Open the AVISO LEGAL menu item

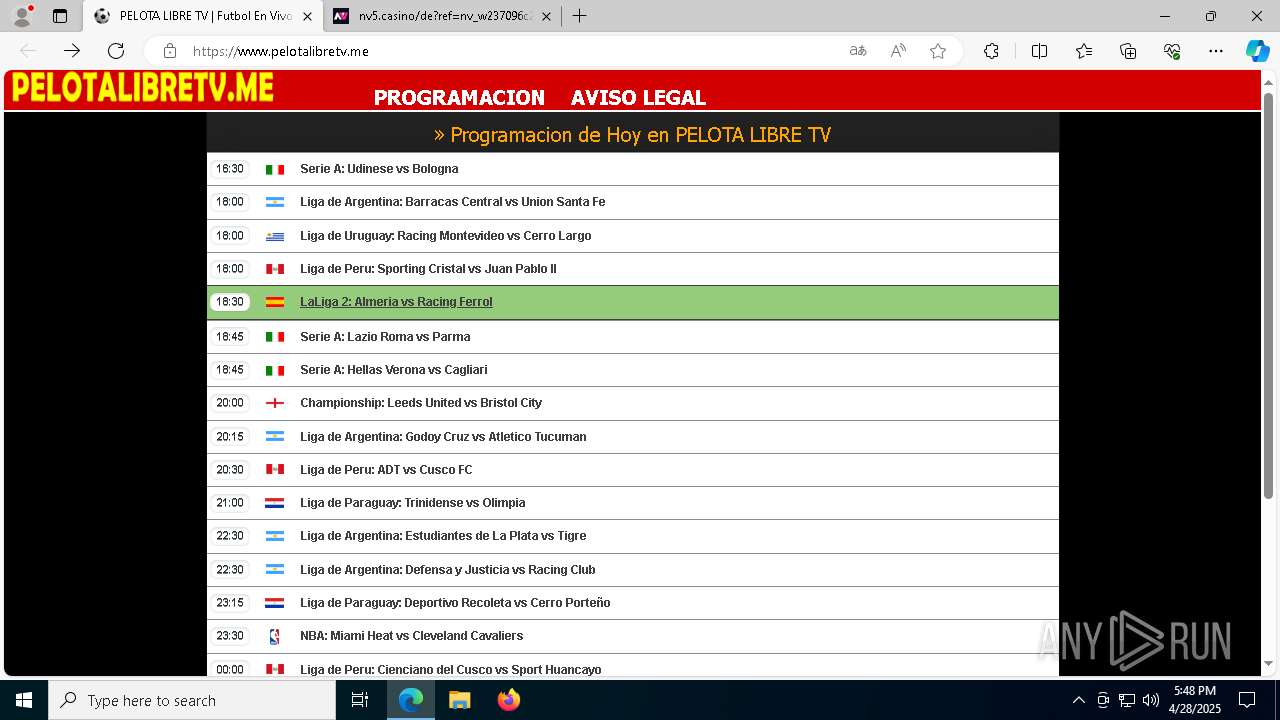coord(638,97)
